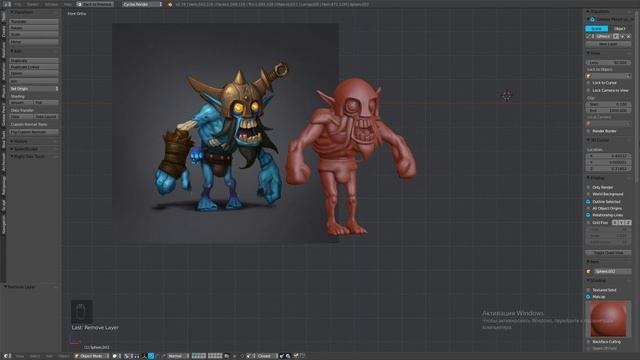Click the Toggle Quad View button
This screenshot has width=640, height=360.
[x=608, y=253]
